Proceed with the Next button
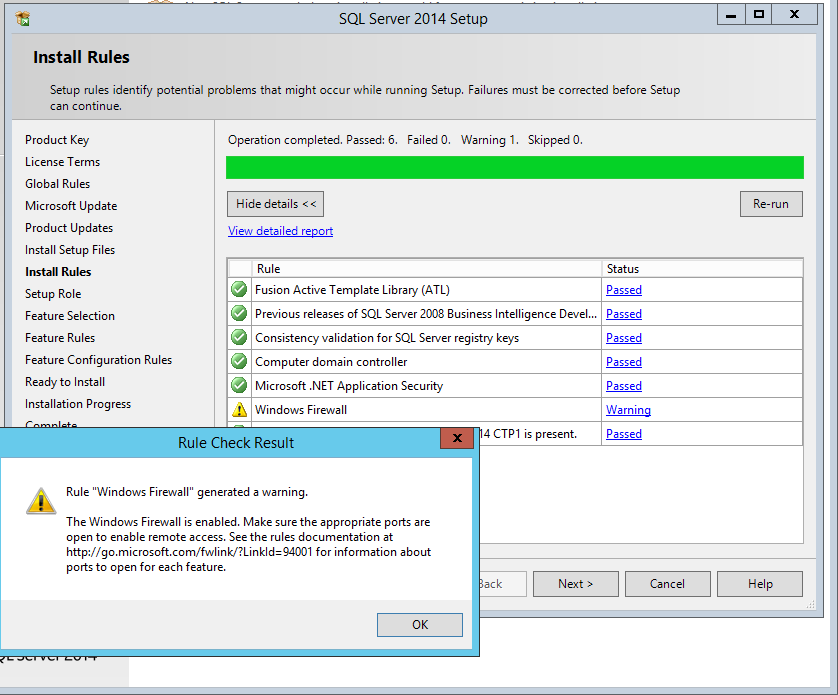The width and height of the screenshot is (838, 695). 576,584
